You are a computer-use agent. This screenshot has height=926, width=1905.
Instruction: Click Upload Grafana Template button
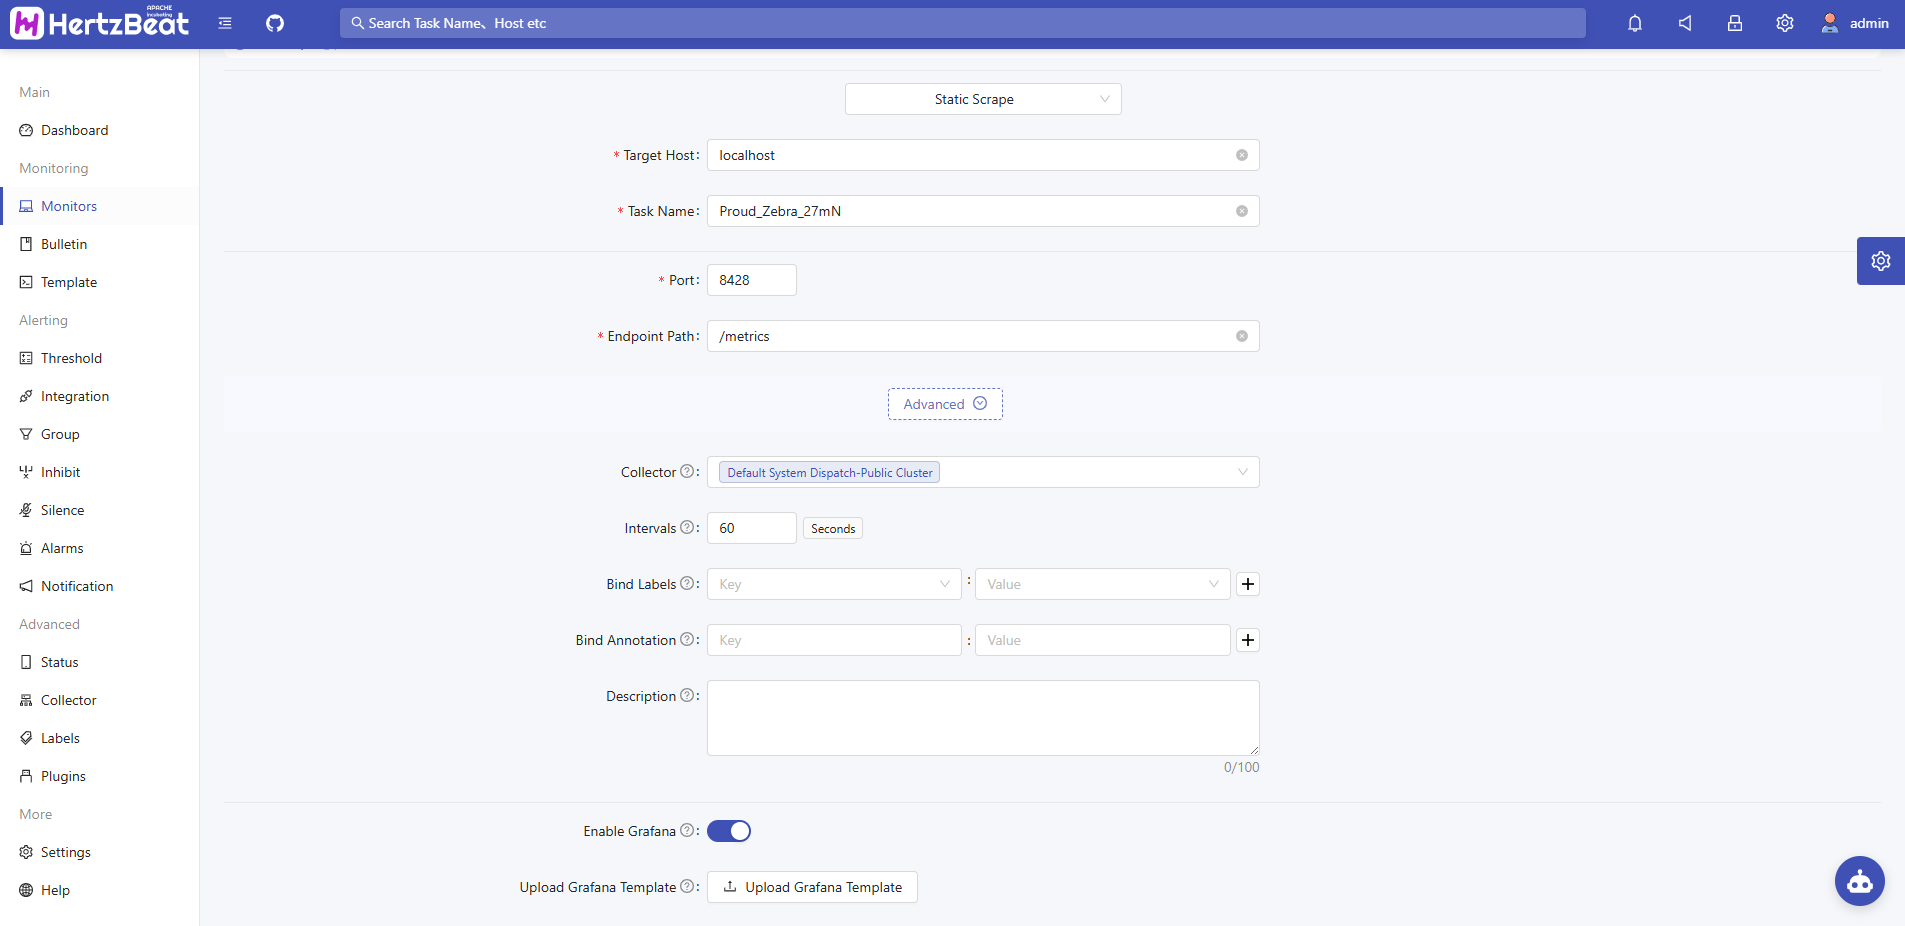tap(812, 887)
